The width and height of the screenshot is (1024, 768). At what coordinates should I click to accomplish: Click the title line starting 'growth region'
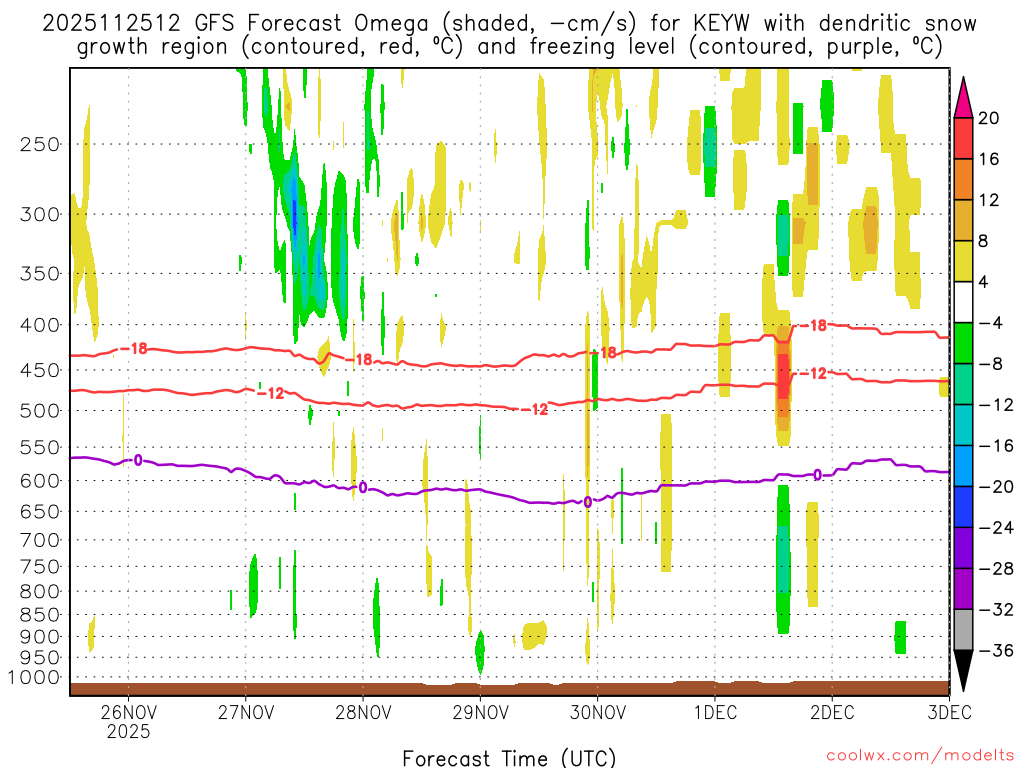click(x=509, y=47)
